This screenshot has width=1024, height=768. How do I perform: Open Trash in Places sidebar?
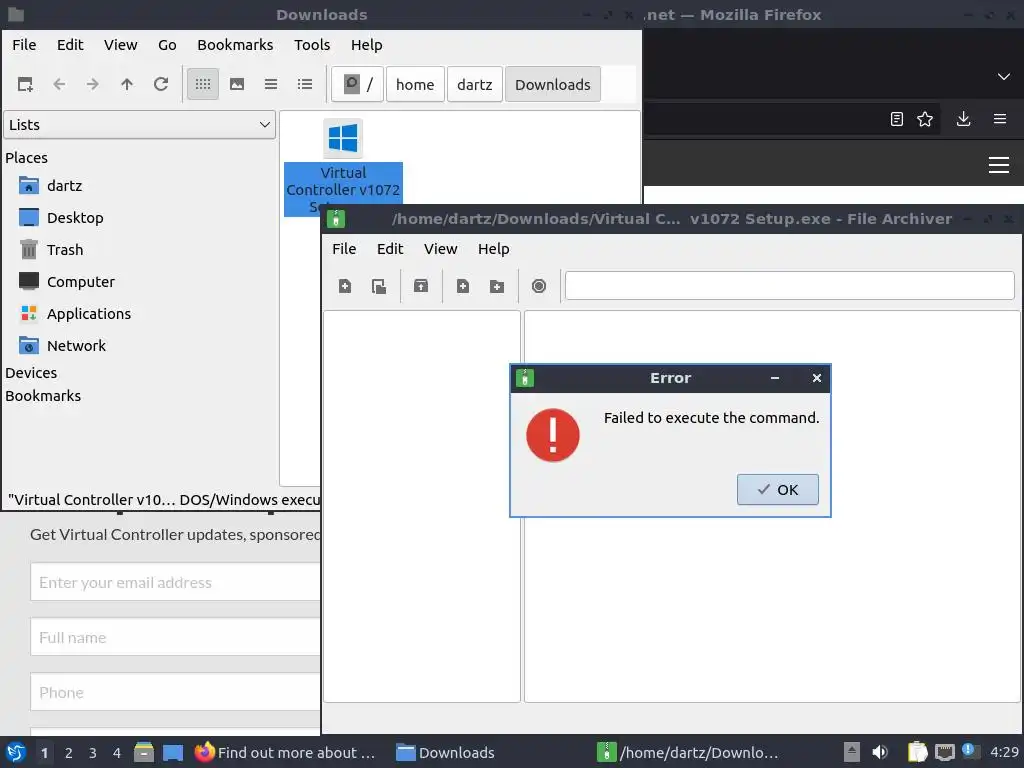[x=65, y=249]
